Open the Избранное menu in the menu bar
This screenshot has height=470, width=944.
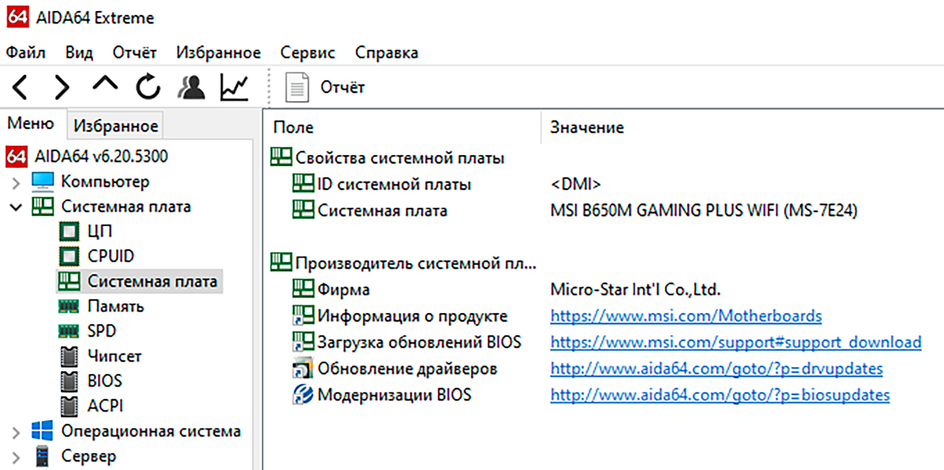tap(219, 53)
